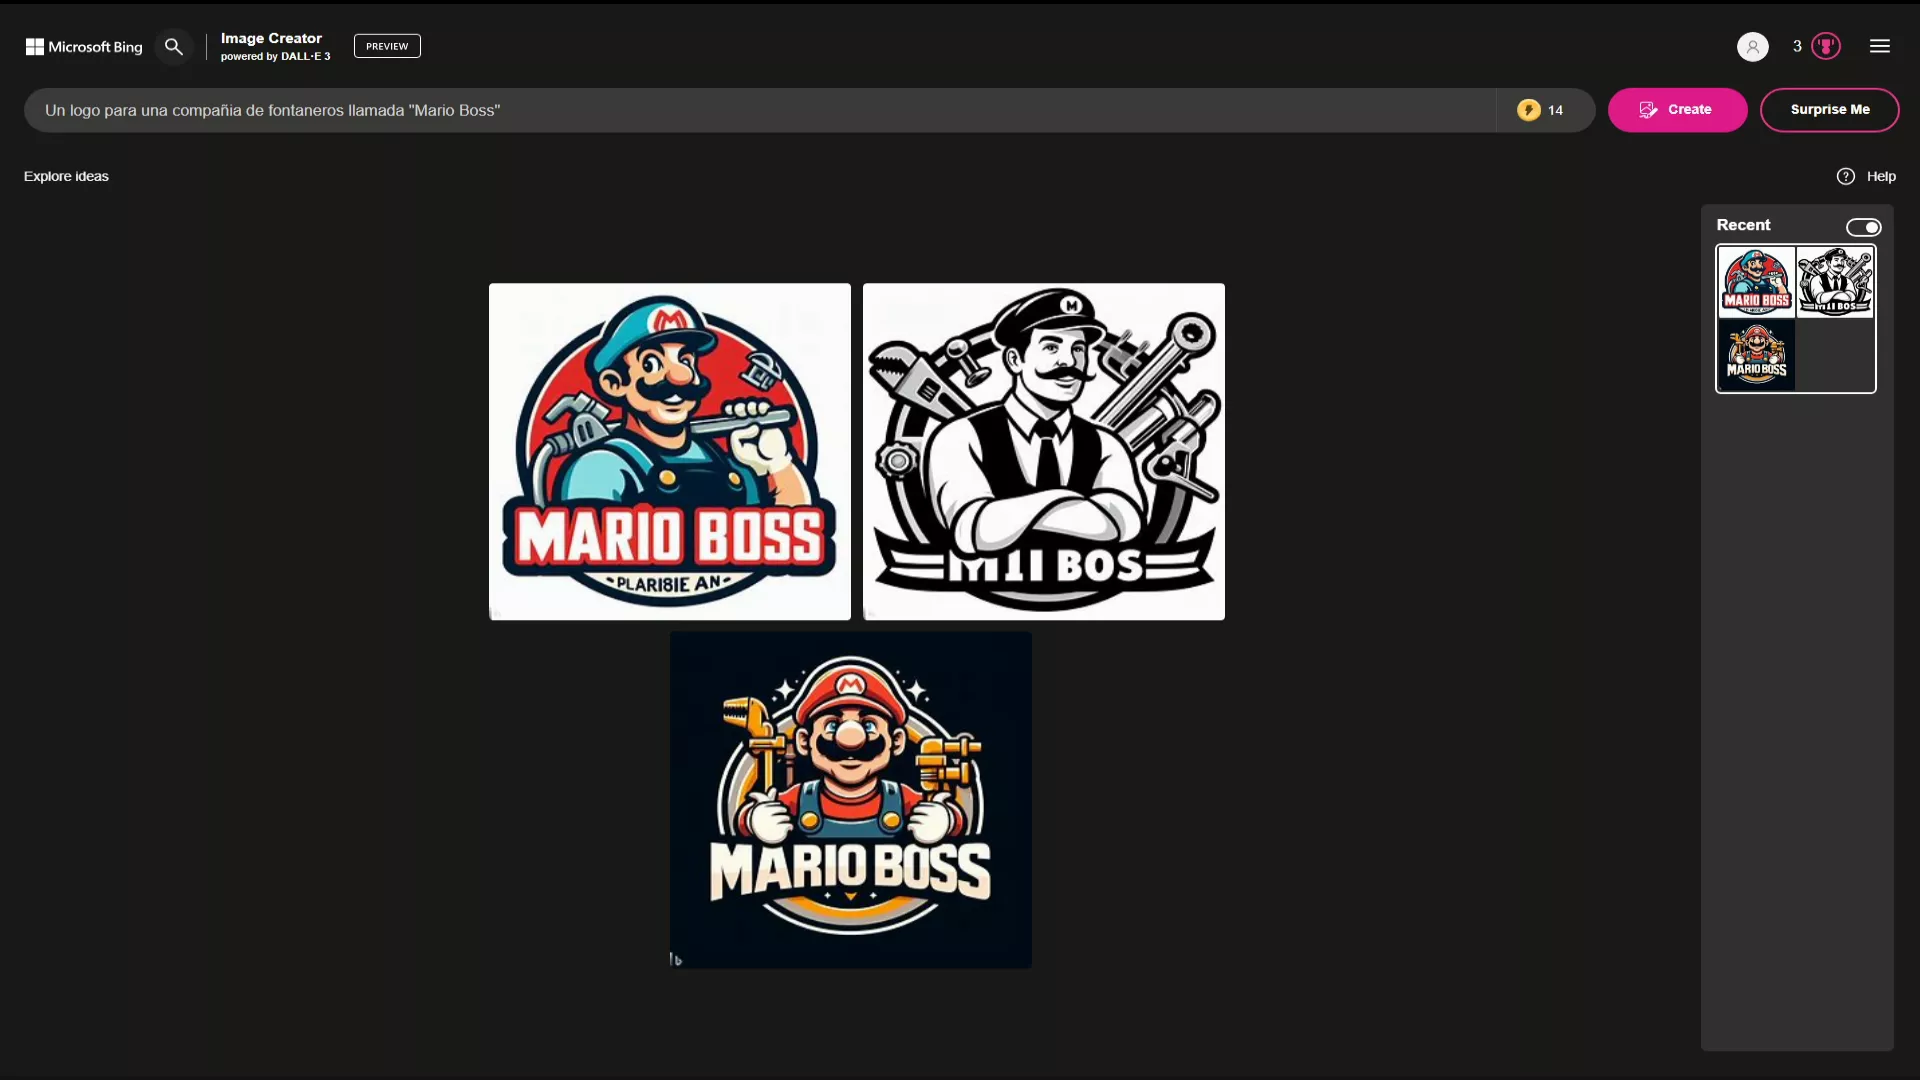The image size is (1920, 1080).
Task: Open the black-and-white plumber logo image
Action: click(1043, 451)
